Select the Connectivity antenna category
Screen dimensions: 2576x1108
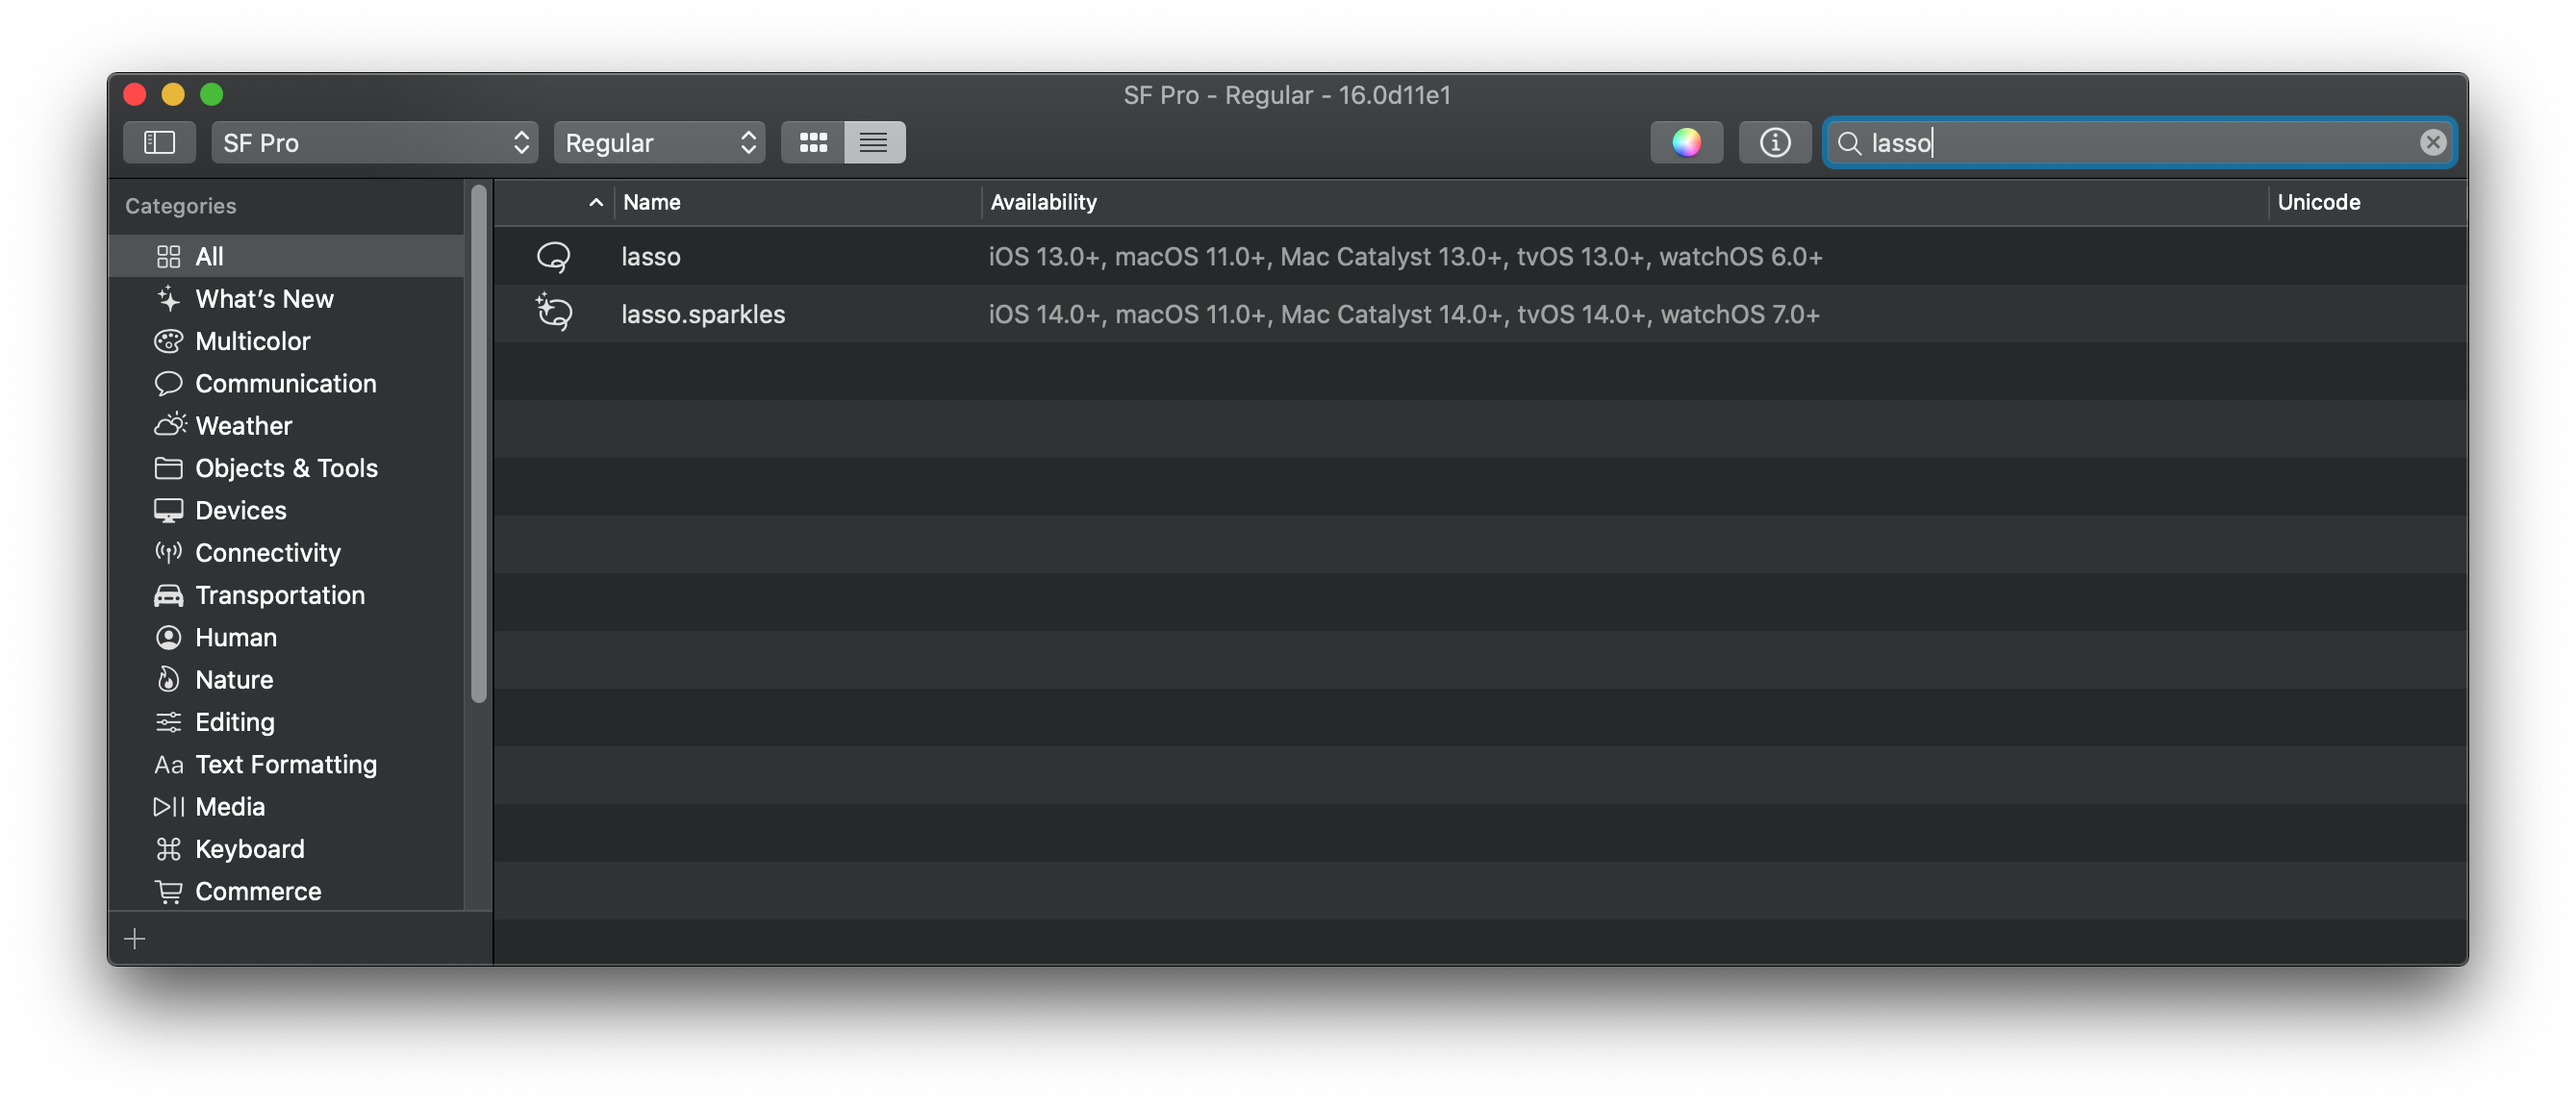tap(267, 553)
